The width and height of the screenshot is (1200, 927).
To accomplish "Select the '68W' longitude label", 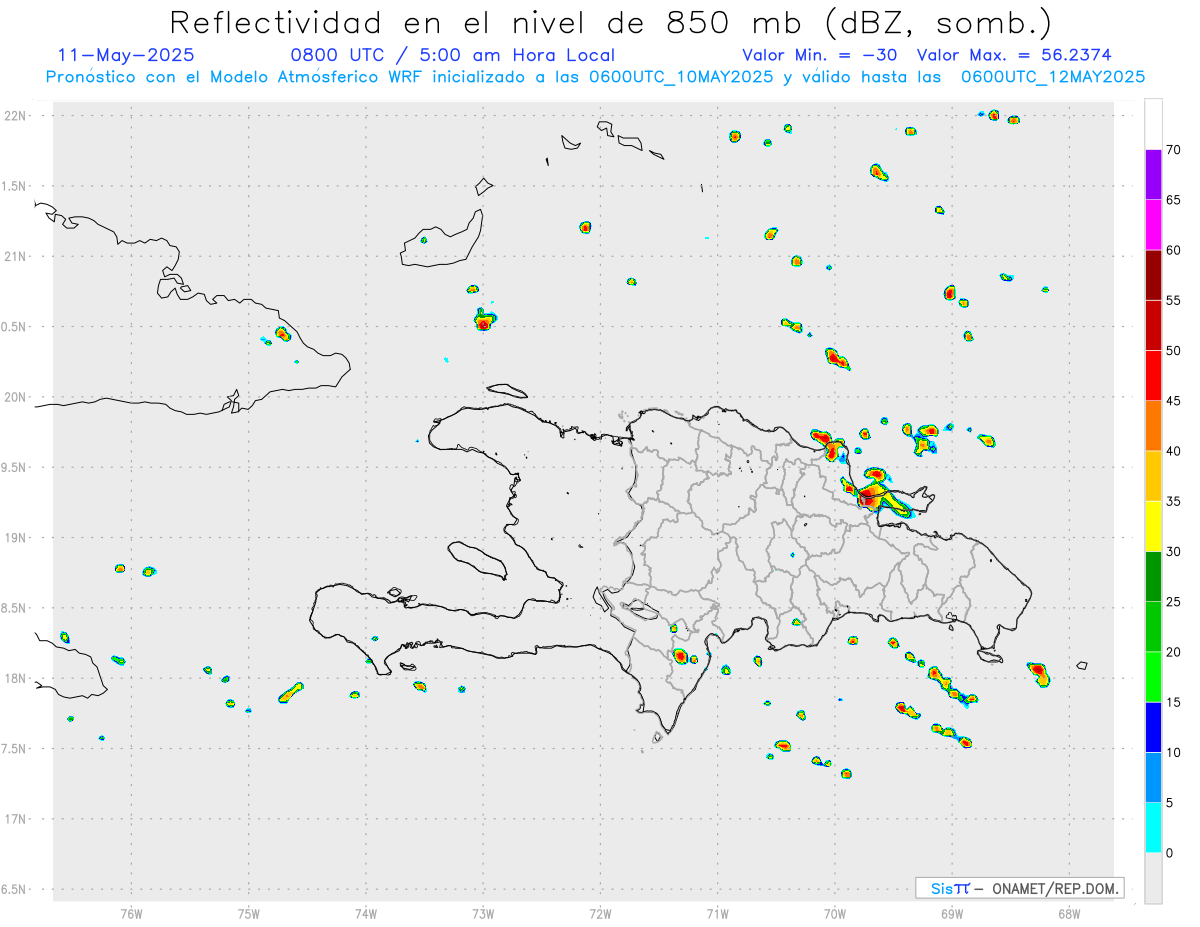I will (1068, 913).
